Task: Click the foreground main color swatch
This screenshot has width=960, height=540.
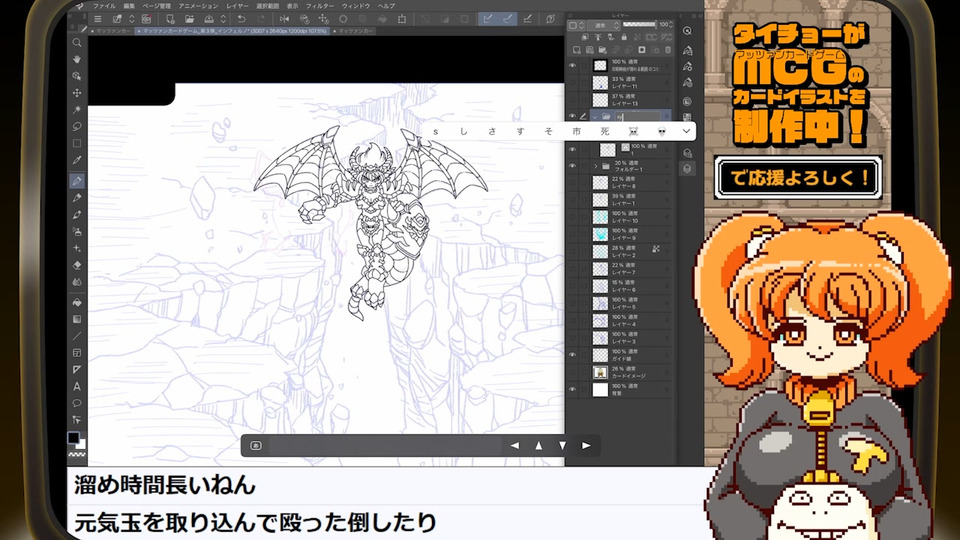Action: [73, 438]
